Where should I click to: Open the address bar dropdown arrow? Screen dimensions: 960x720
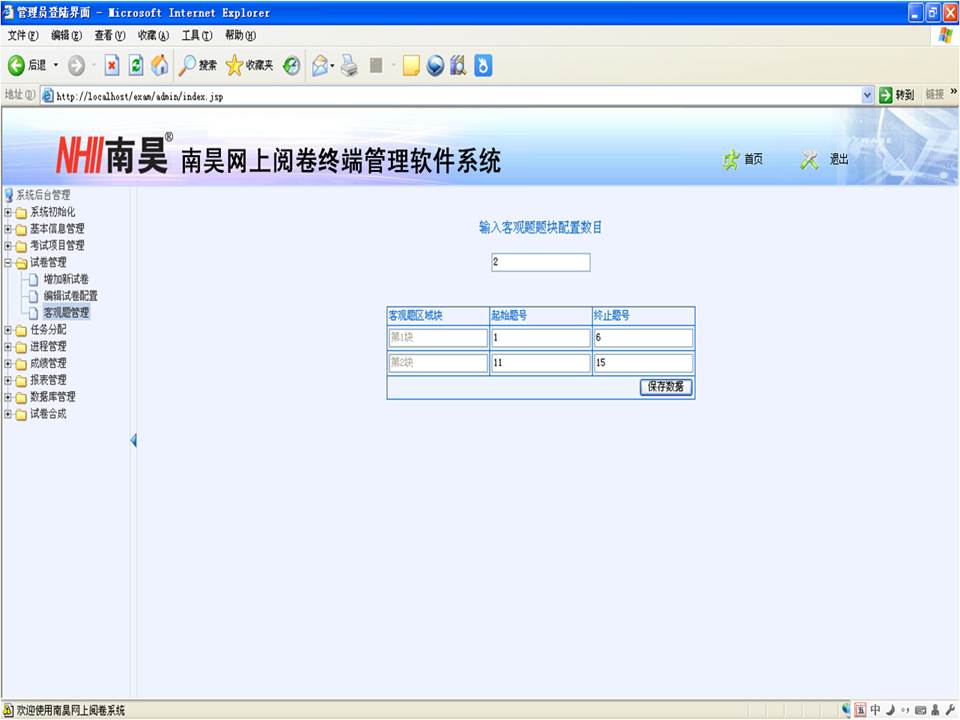pos(867,95)
